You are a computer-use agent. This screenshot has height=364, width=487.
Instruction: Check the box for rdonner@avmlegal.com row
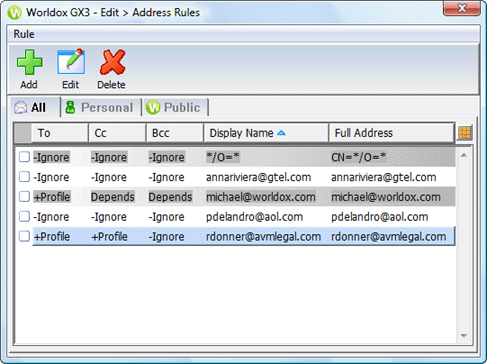pyautogui.click(x=24, y=236)
